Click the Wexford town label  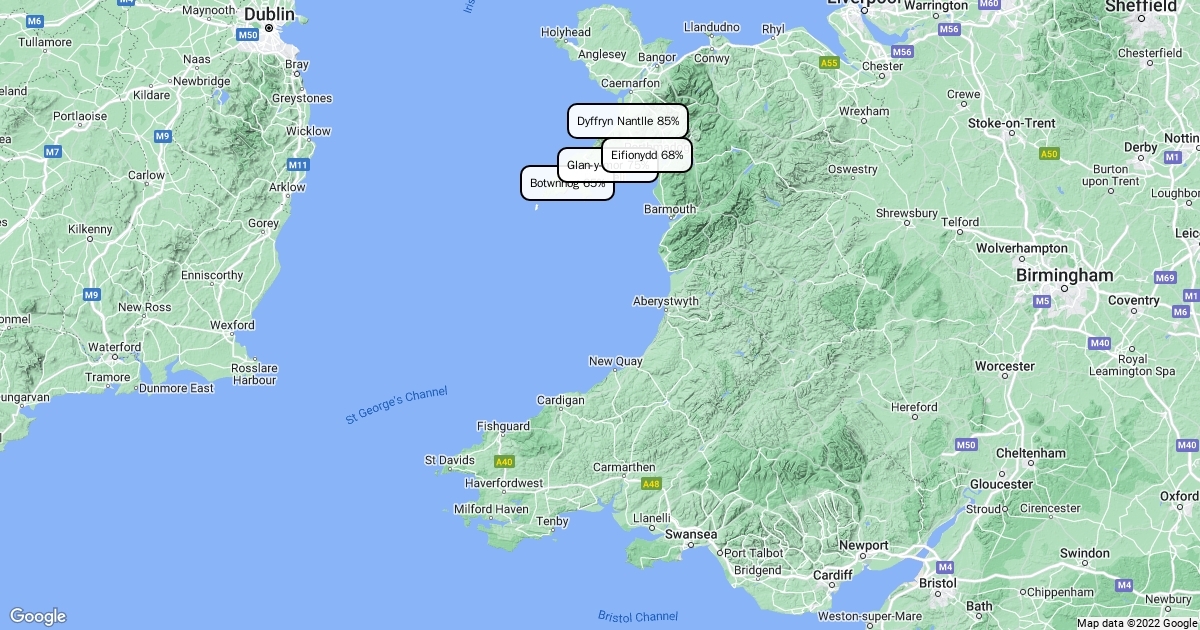click(x=232, y=325)
